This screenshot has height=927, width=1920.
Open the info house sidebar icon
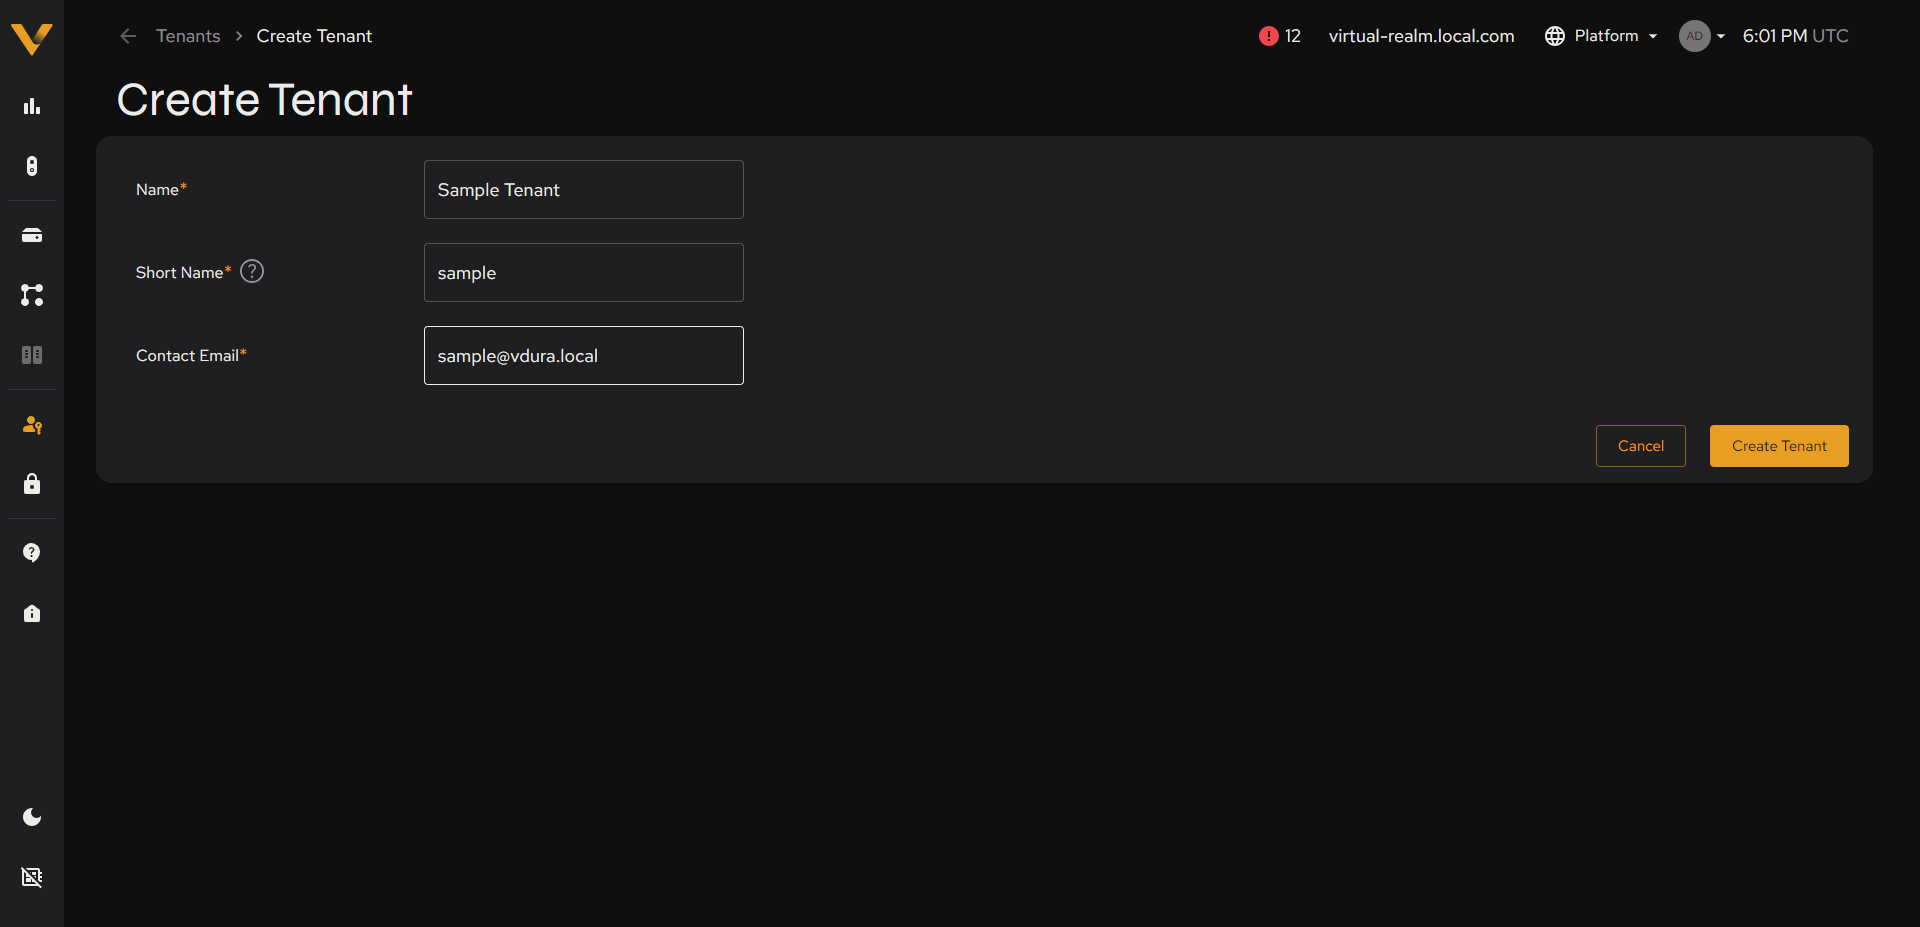32,613
